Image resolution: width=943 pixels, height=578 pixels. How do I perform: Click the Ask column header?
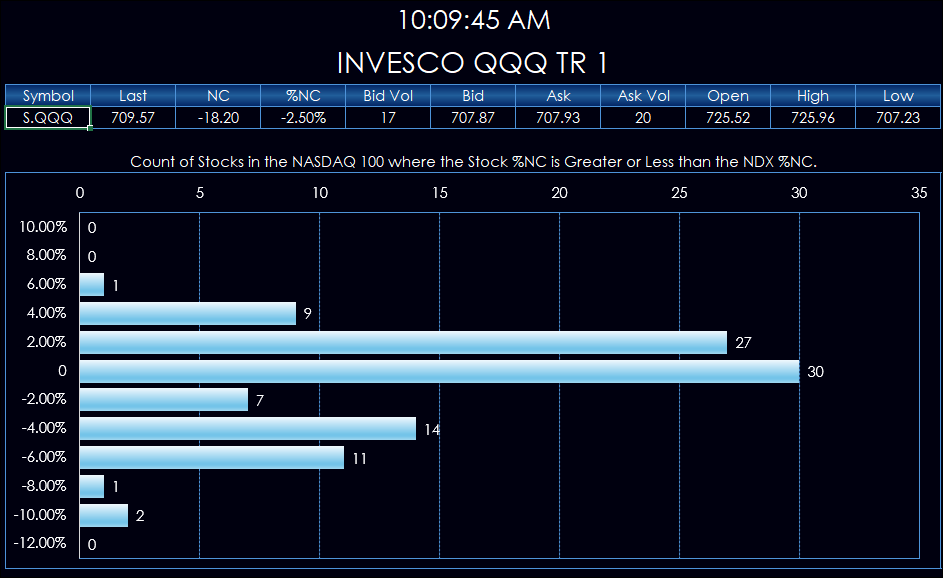(x=558, y=96)
